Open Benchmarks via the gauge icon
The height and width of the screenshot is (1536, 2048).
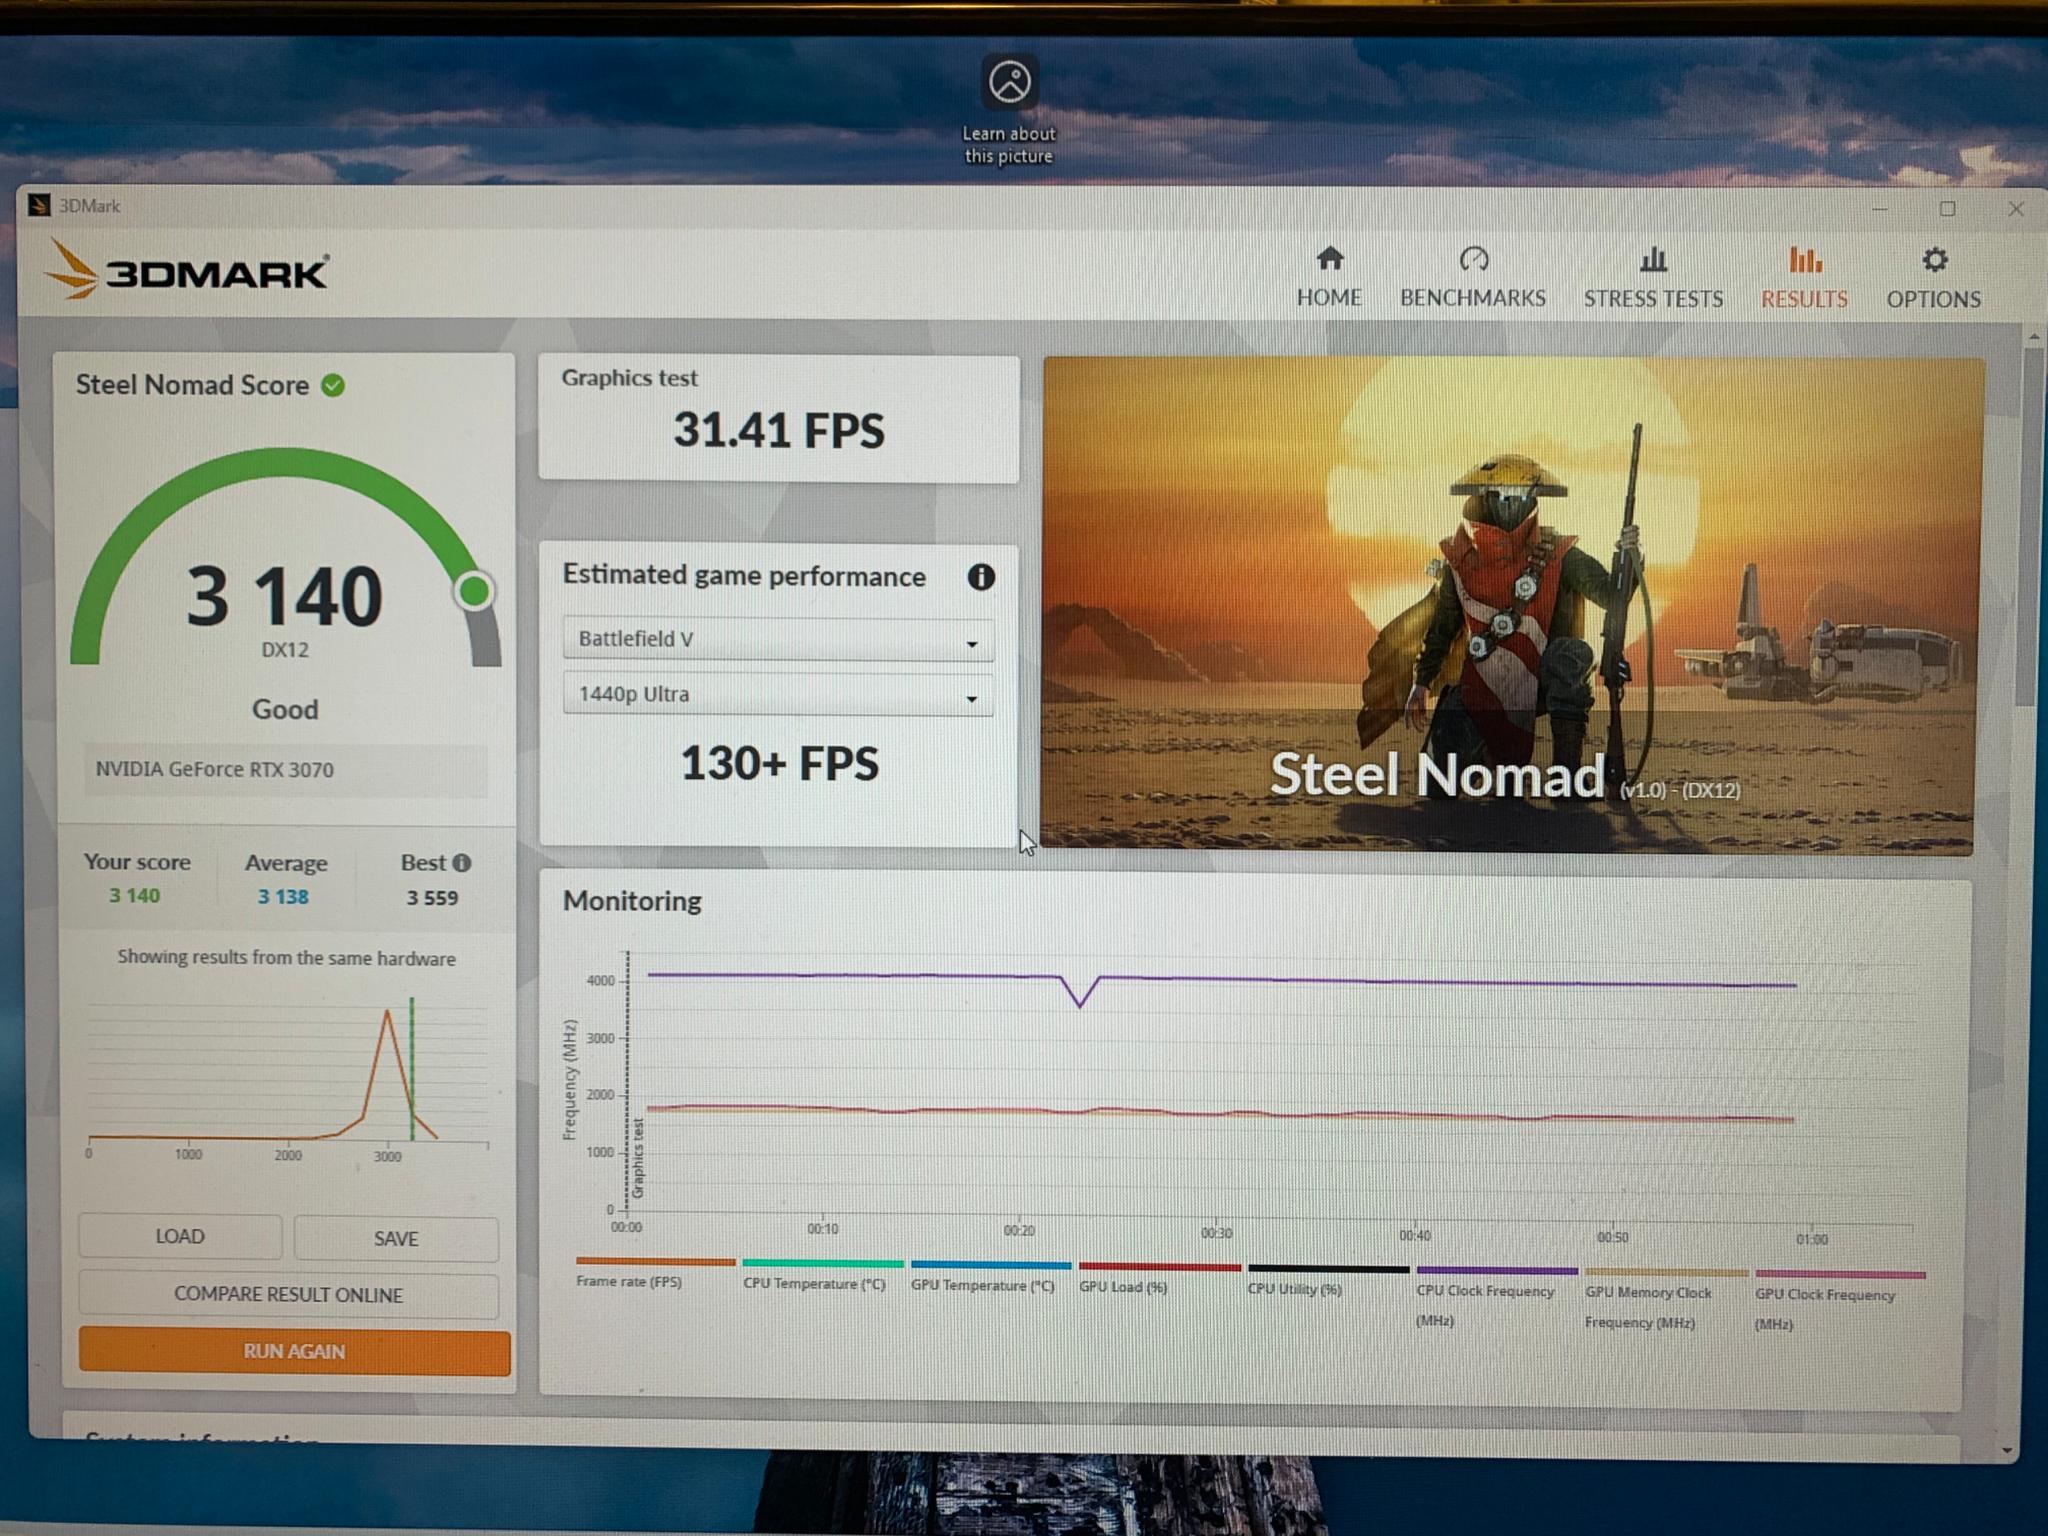[x=1474, y=259]
